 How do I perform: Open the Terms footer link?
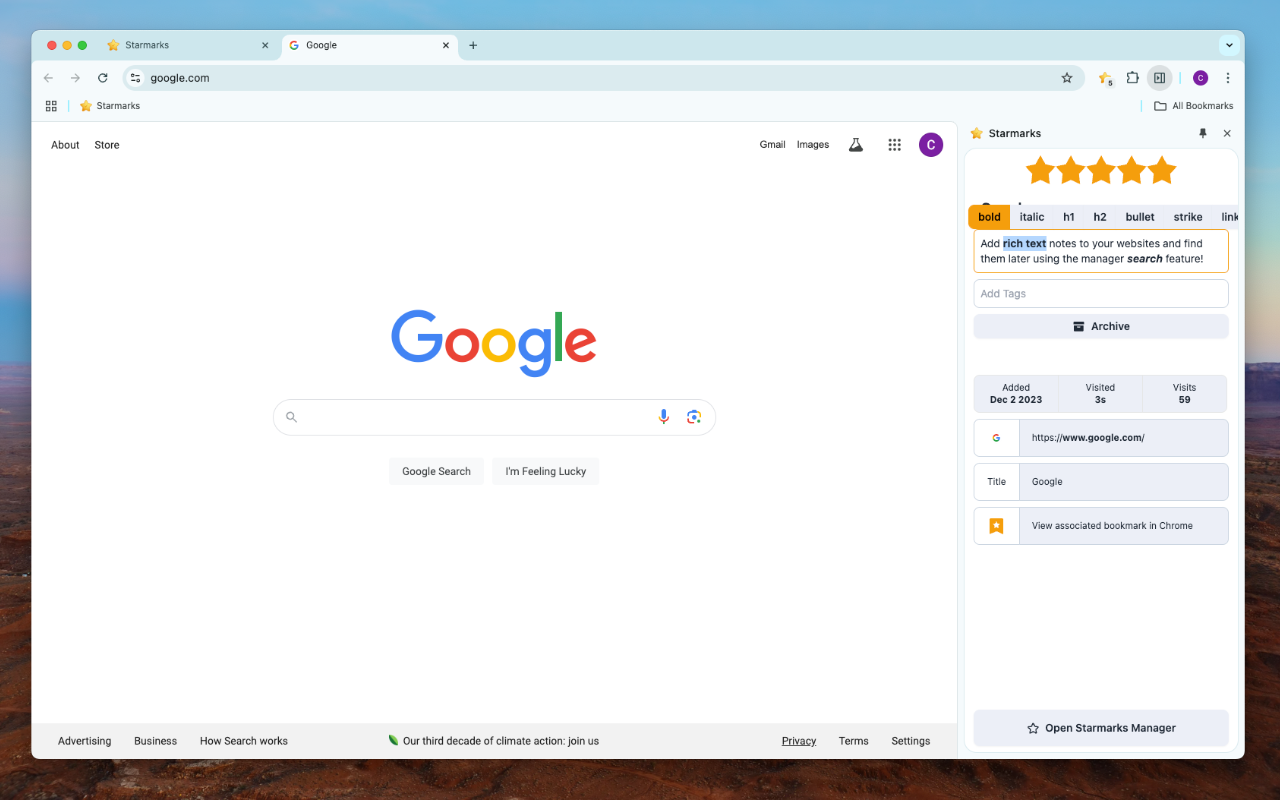853,741
